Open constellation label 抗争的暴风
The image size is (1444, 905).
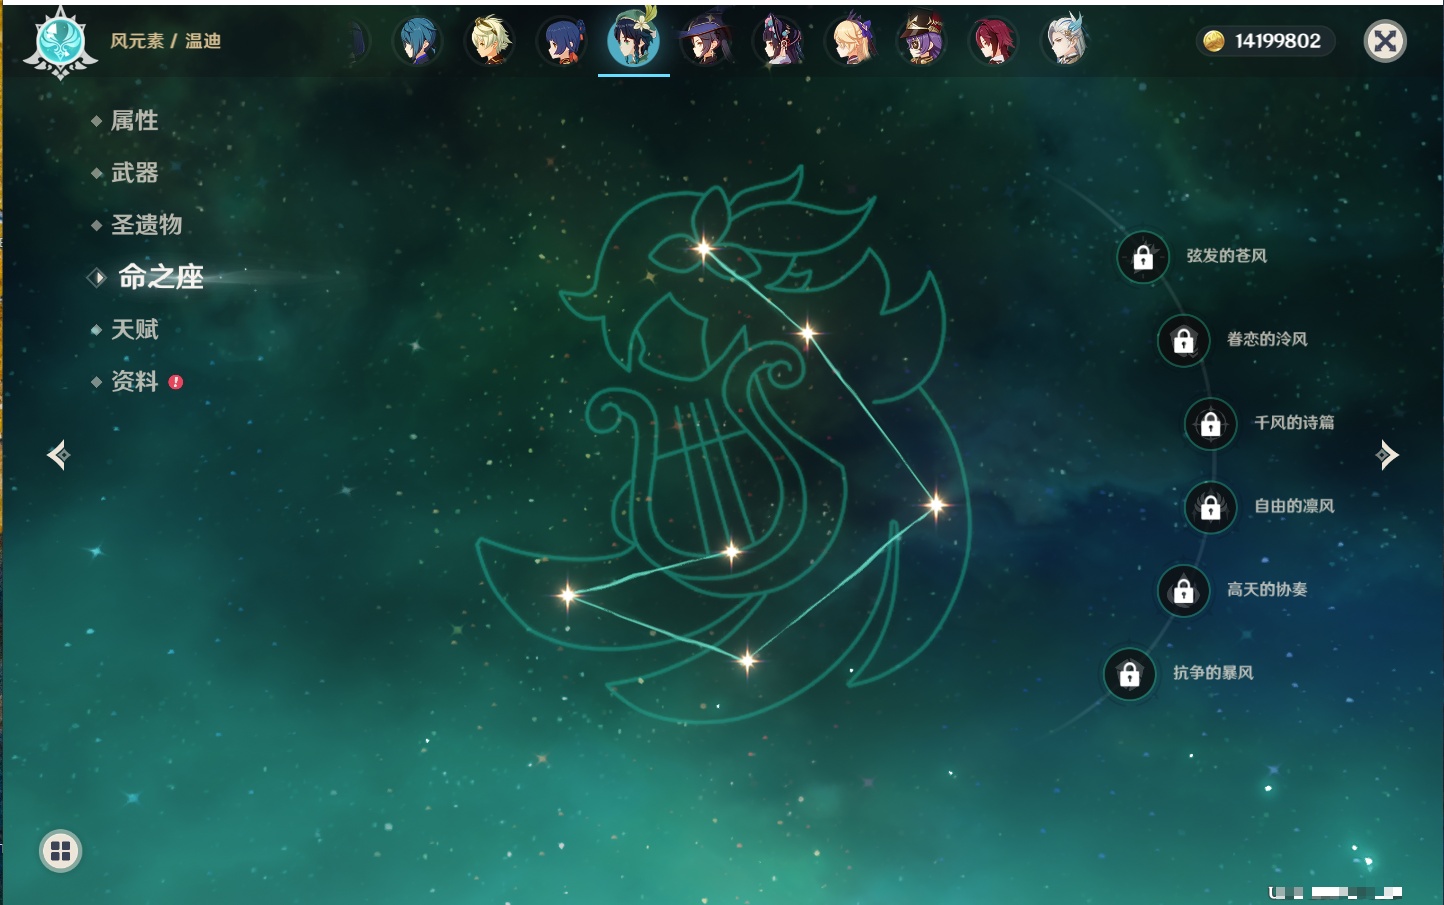tap(1213, 673)
